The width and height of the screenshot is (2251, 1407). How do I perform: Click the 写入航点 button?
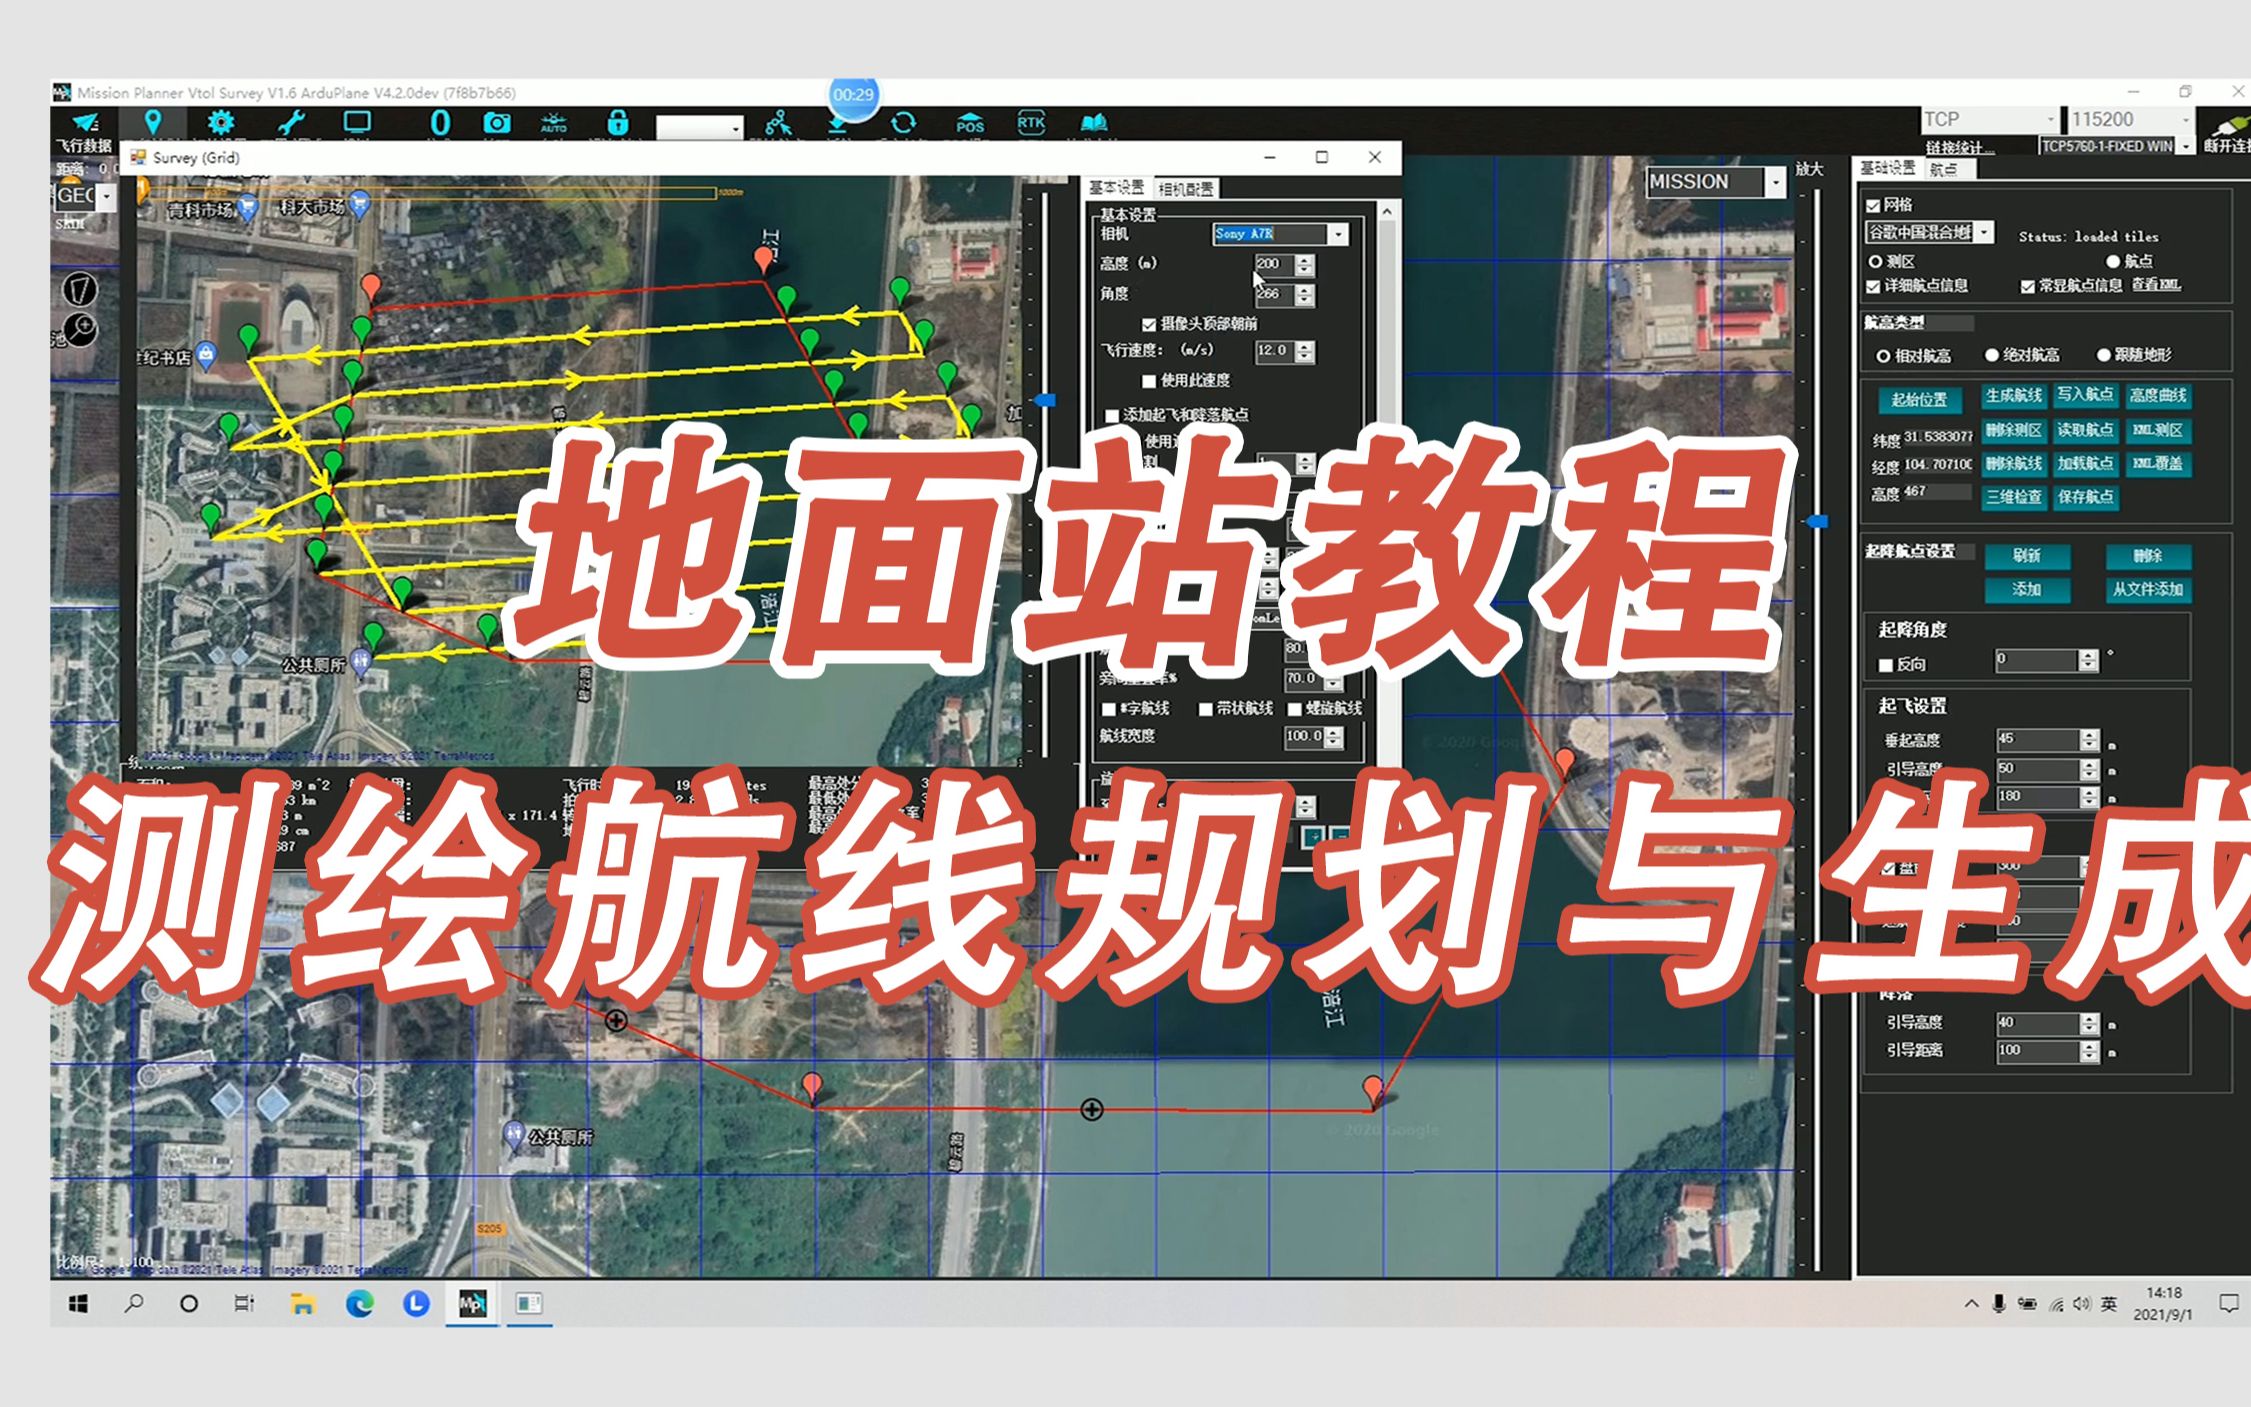click(2086, 396)
